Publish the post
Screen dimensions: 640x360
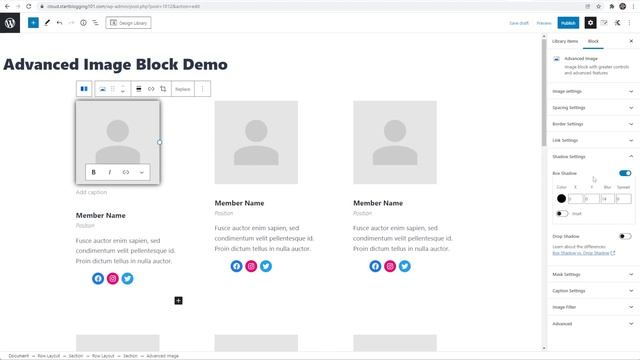pyautogui.click(x=568, y=23)
